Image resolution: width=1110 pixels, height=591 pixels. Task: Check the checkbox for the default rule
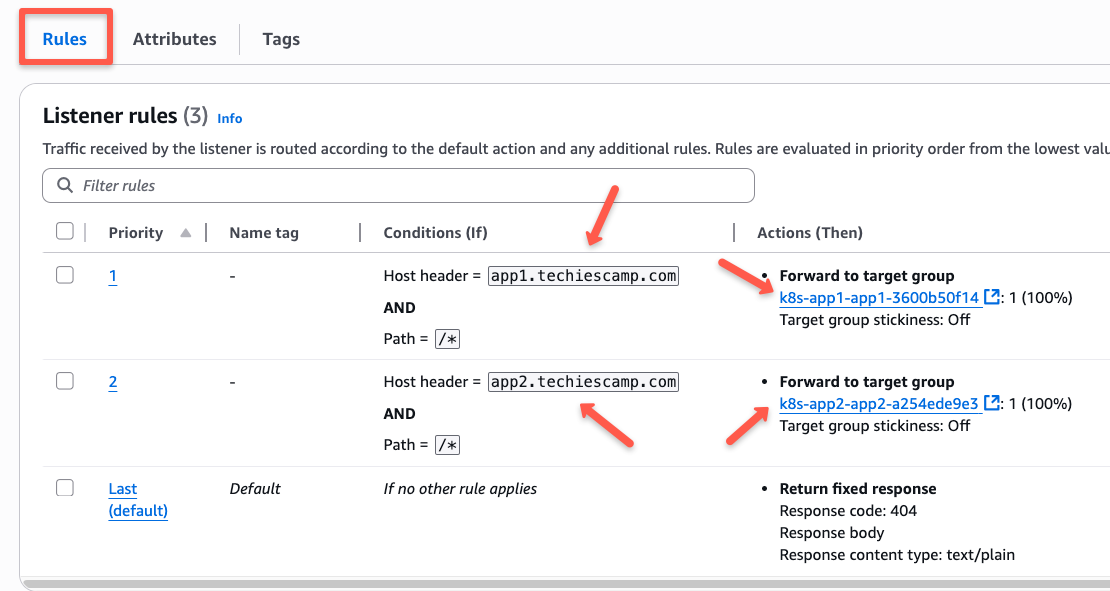pos(65,487)
